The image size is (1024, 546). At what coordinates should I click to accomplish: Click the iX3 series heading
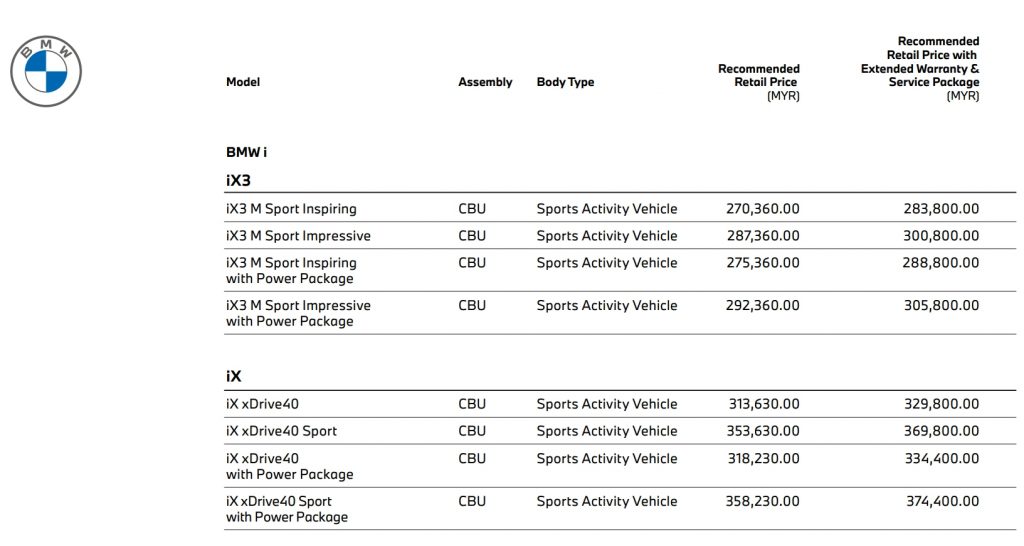[237, 180]
